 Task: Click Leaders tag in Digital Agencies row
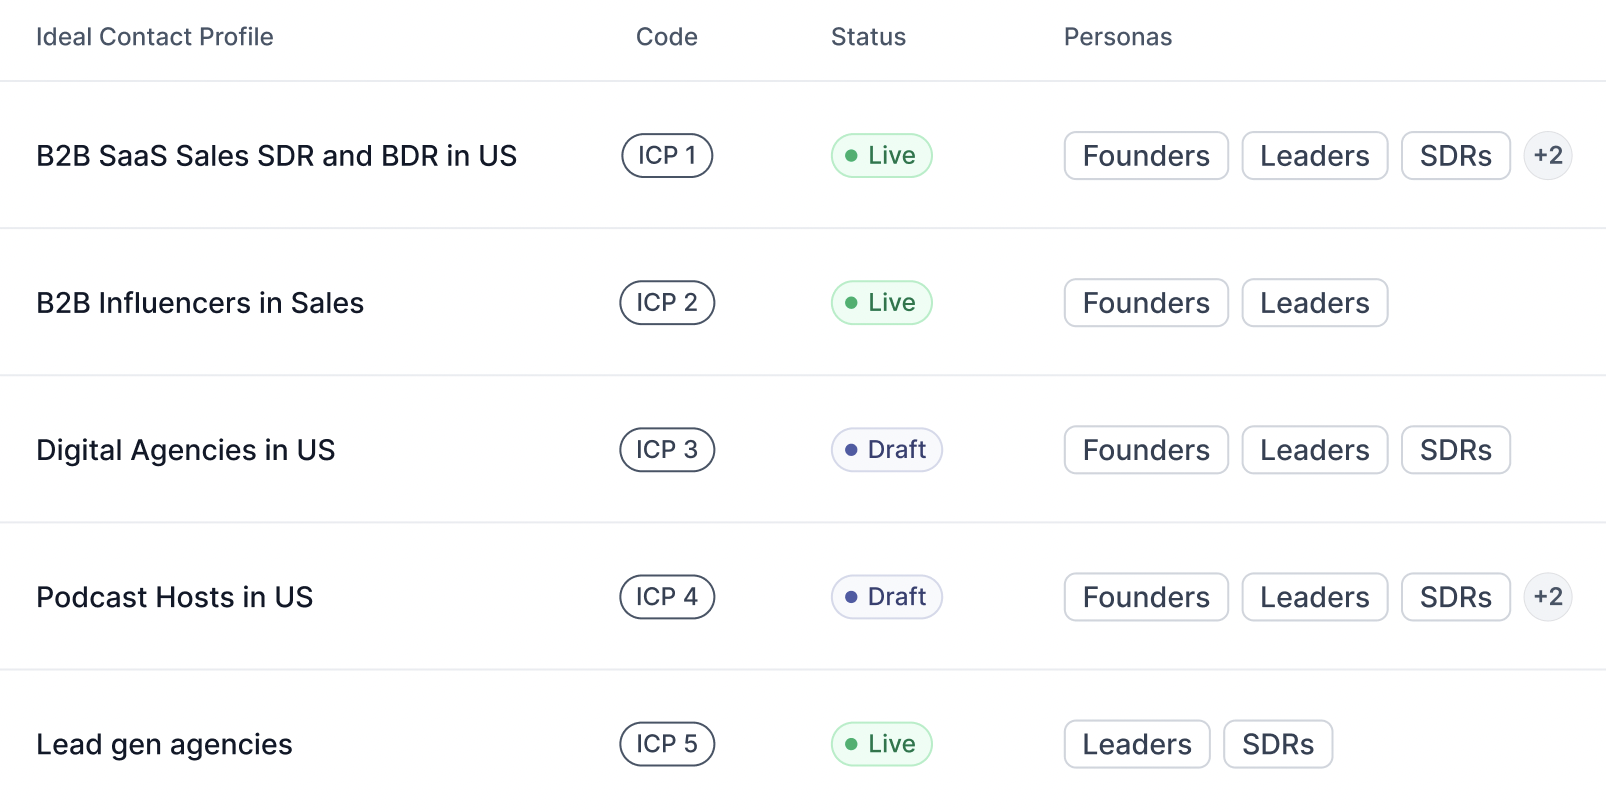tap(1314, 450)
